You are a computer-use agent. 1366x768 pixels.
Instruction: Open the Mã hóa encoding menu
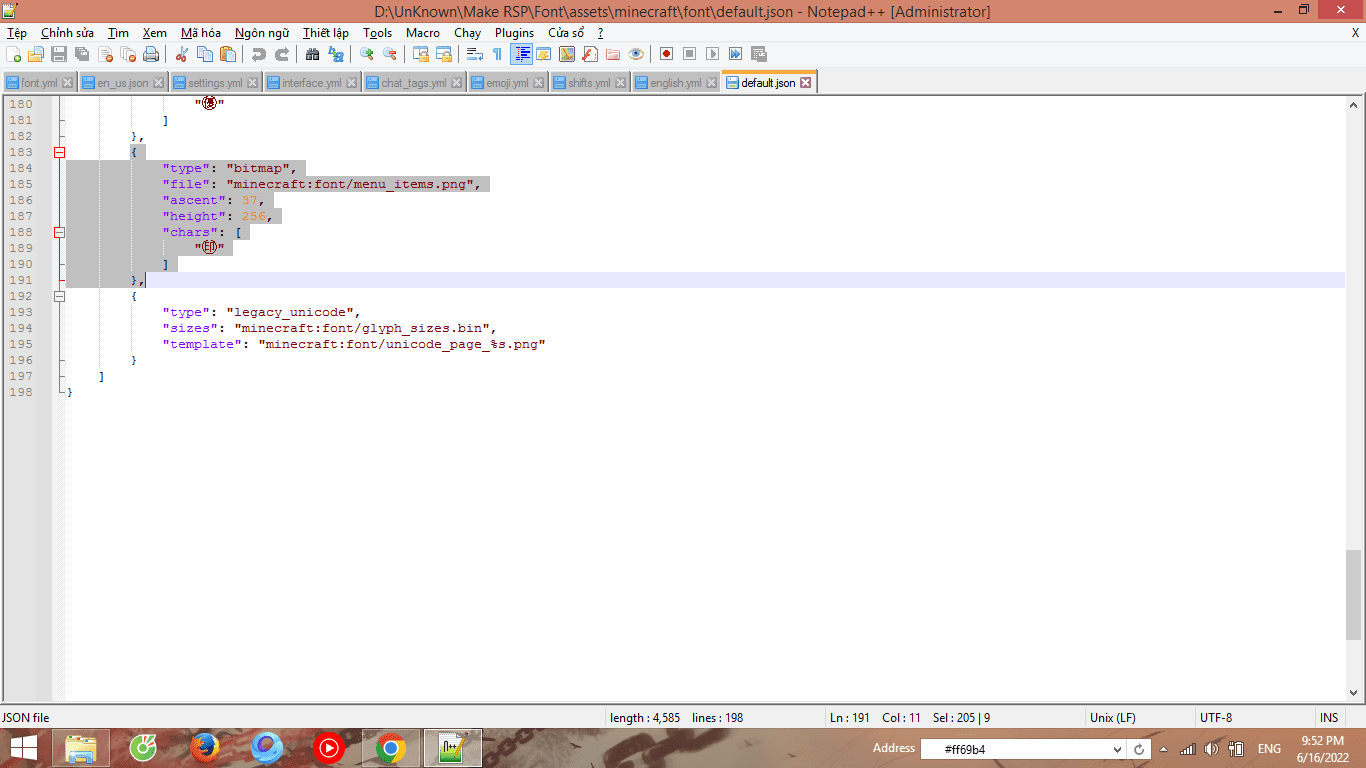point(201,33)
